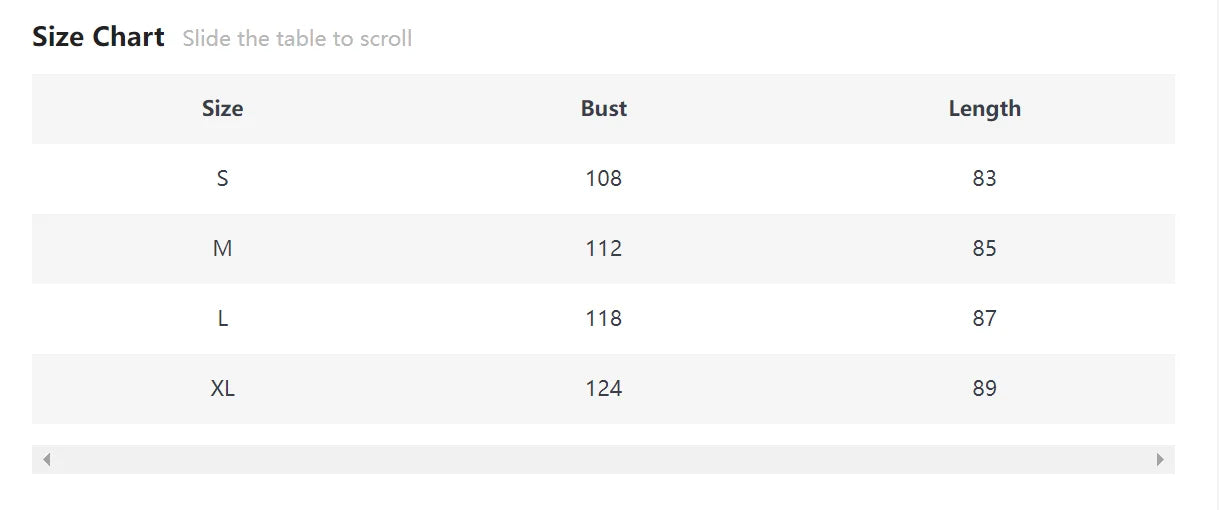Click the bust value 108

pyautogui.click(x=604, y=179)
